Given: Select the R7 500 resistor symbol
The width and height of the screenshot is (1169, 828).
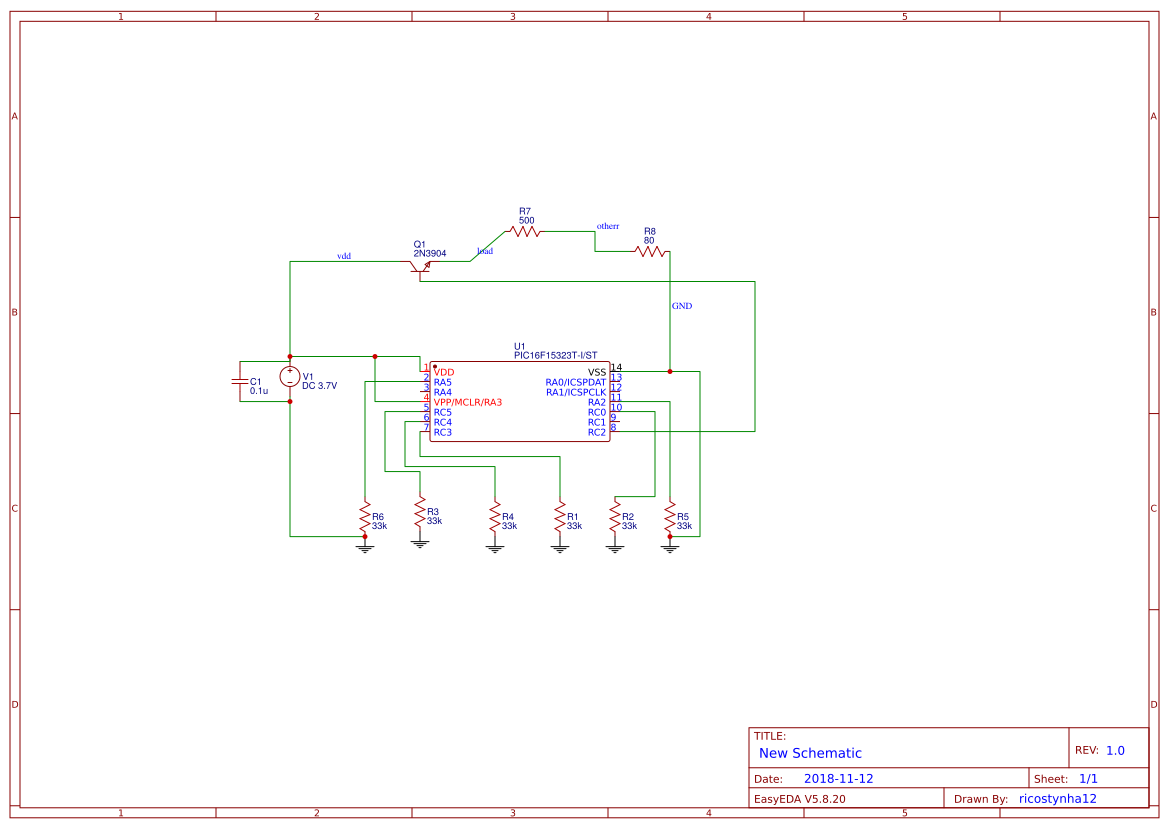Looking at the screenshot, I should [x=524, y=231].
